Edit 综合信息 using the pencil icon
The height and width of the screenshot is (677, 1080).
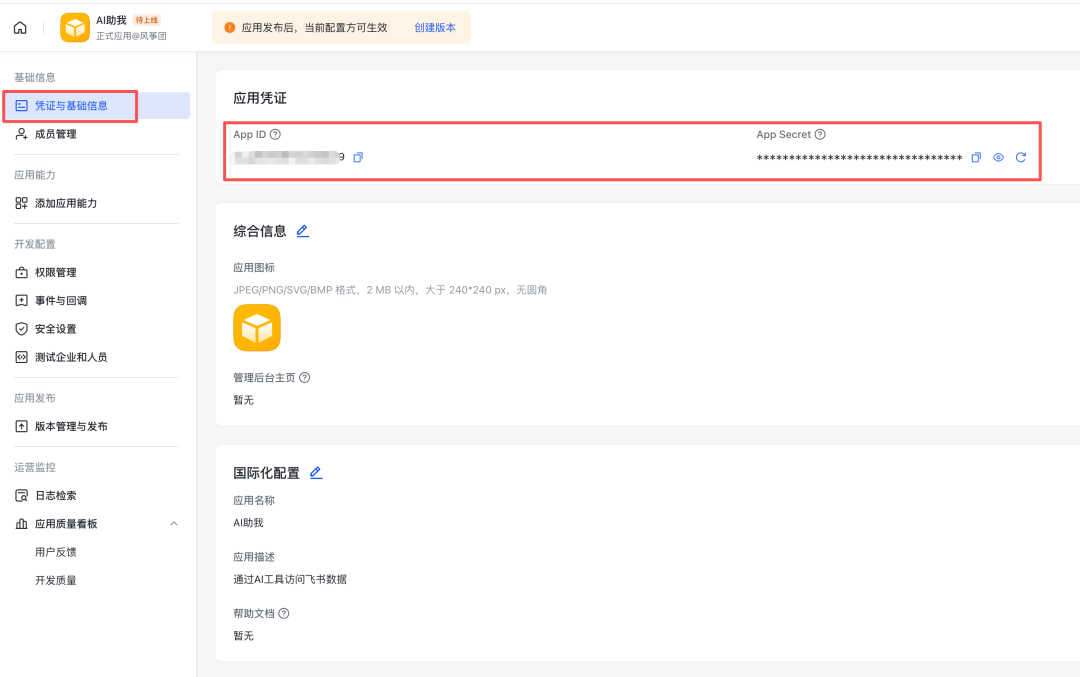click(x=303, y=230)
